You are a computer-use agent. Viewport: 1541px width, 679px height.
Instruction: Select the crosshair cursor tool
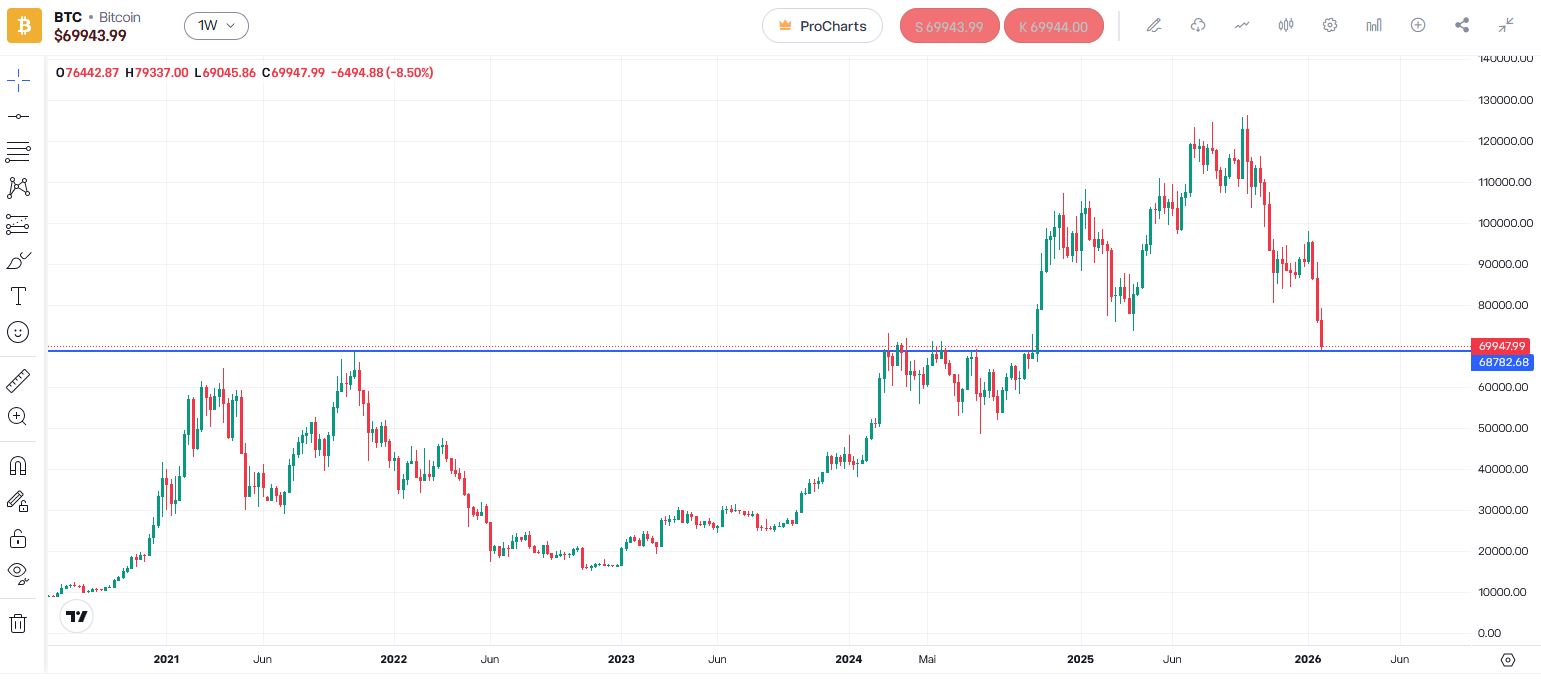pos(18,81)
